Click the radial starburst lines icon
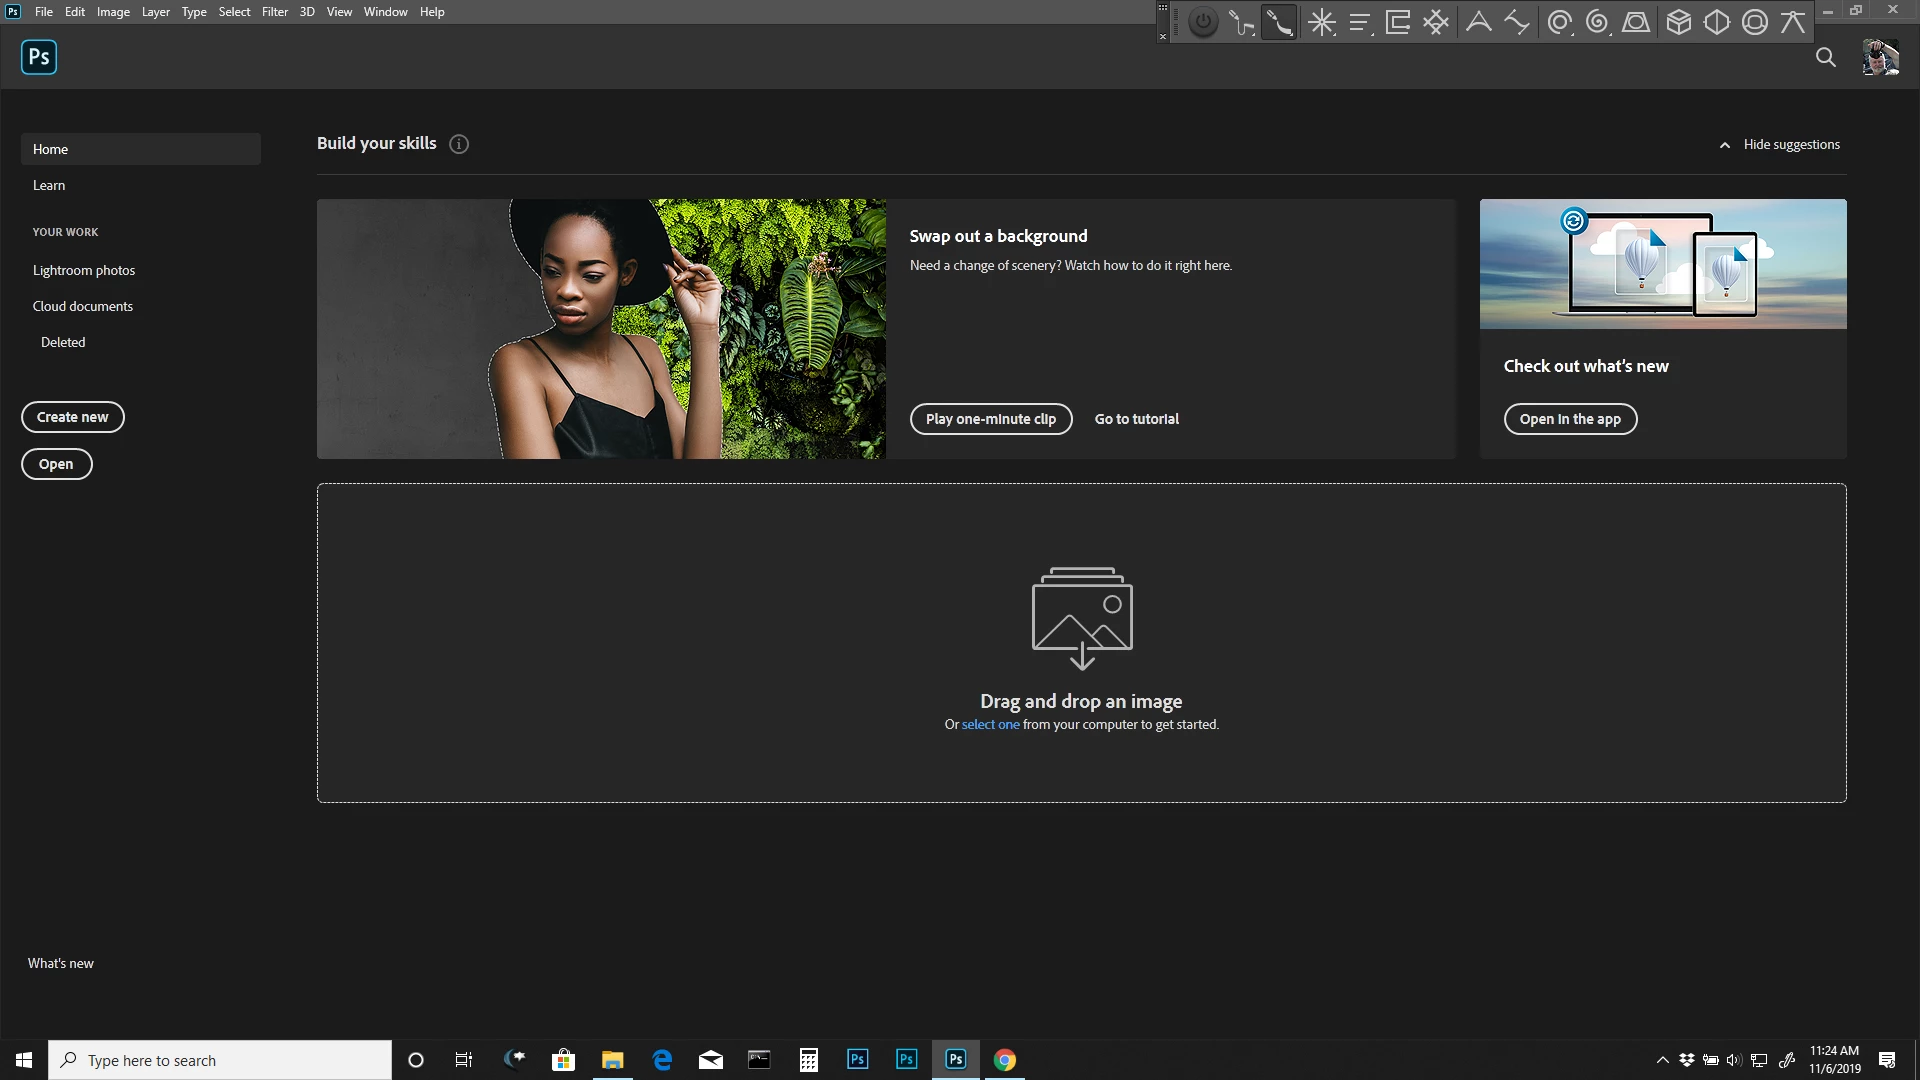The height and width of the screenshot is (1080, 1920). point(1322,22)
